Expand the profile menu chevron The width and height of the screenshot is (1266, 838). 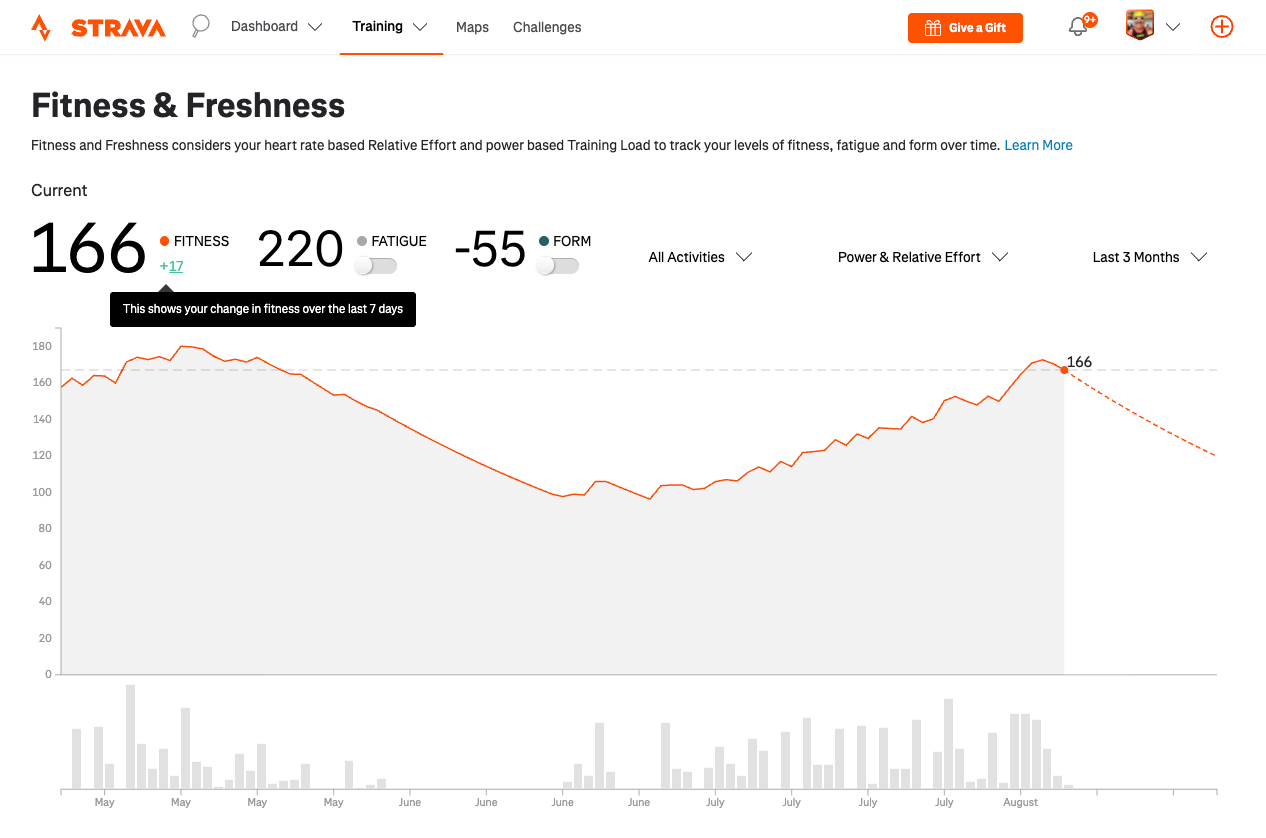click(1174, 27)
